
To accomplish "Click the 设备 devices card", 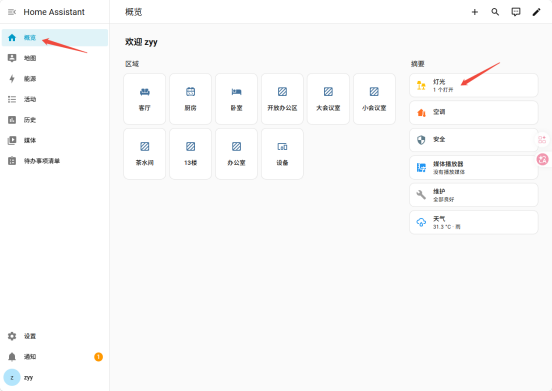I will point(282,154).
